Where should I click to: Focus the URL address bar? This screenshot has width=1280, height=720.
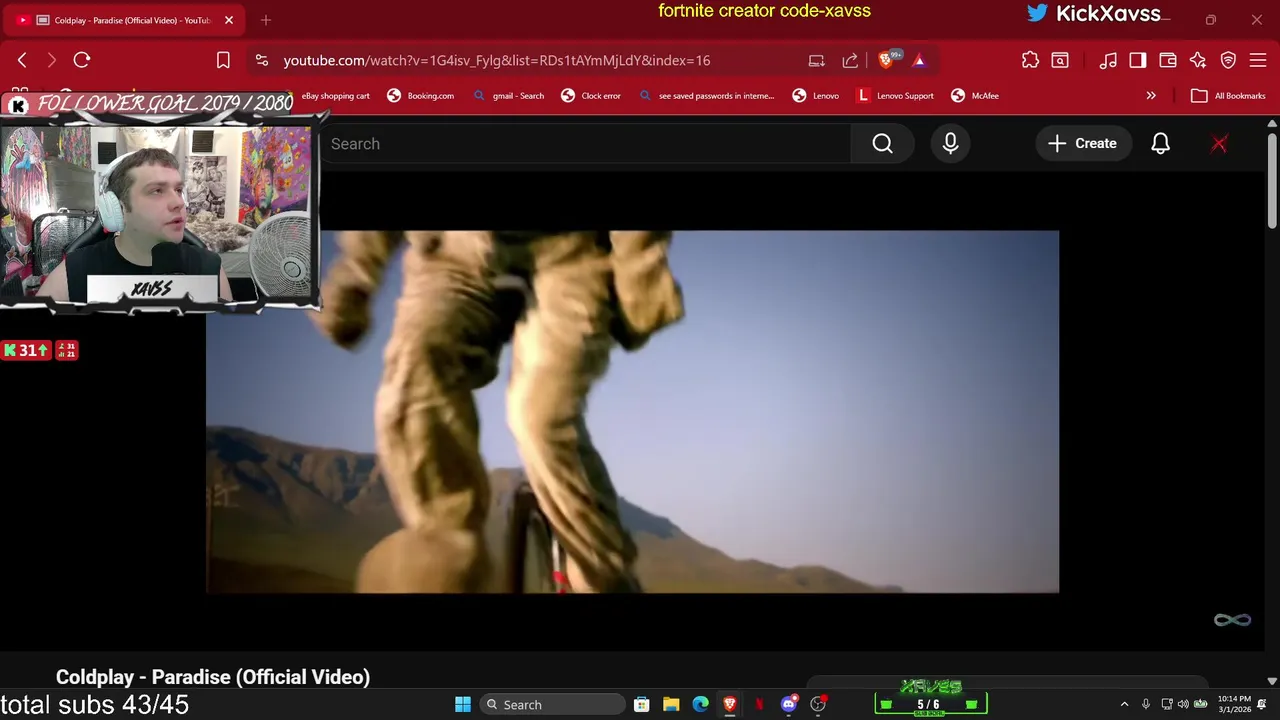coord(496,61)
